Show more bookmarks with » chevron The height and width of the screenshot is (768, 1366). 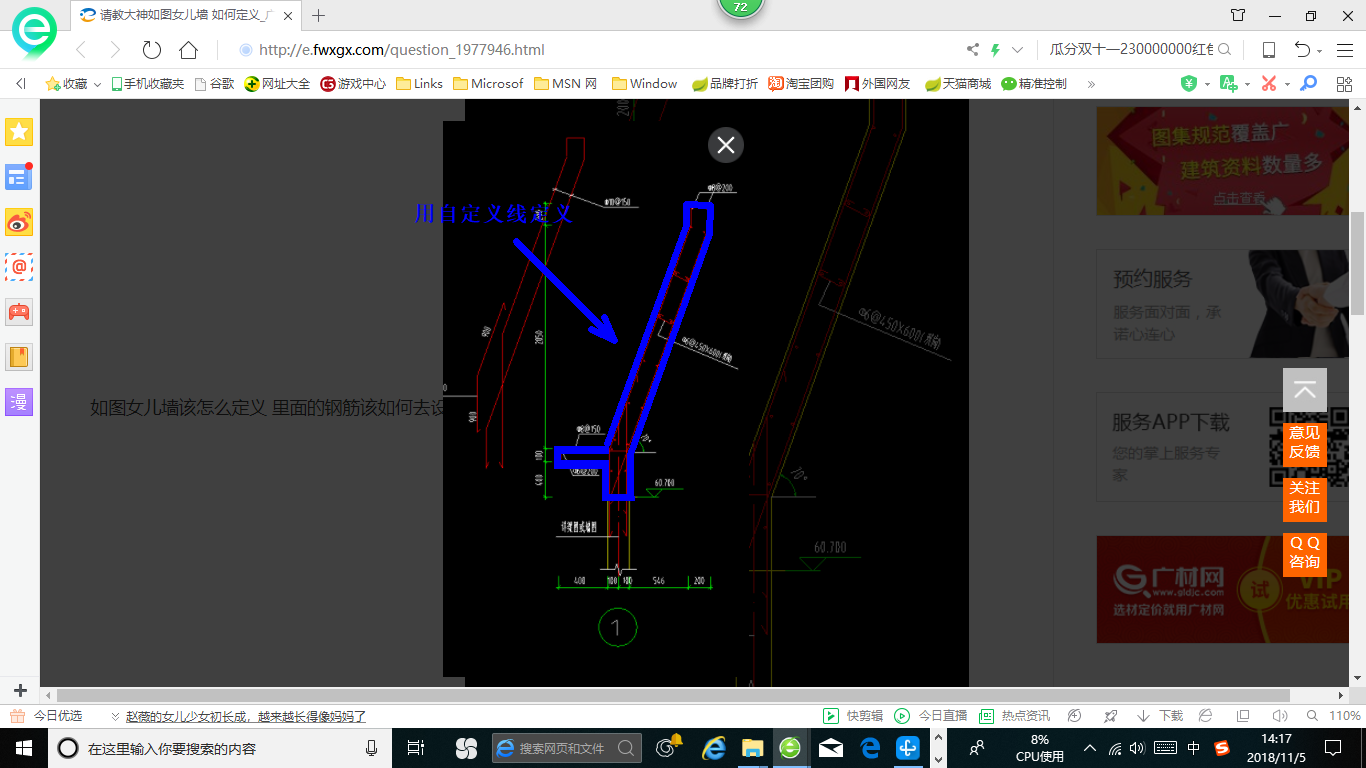pos(1091,84)
